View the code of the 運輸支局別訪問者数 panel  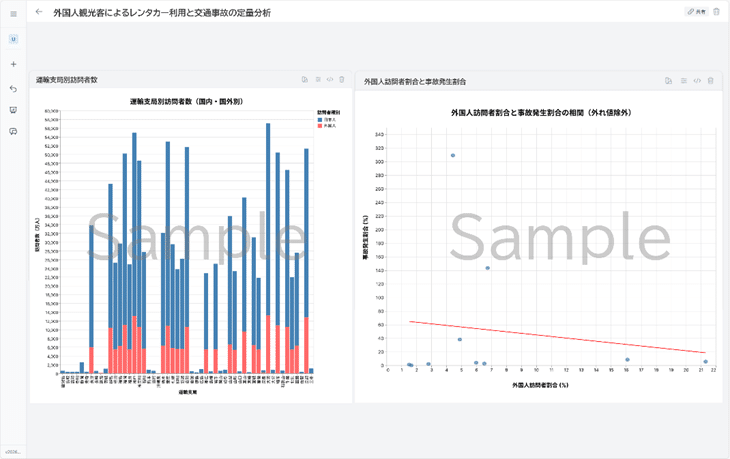coord(330,80)
